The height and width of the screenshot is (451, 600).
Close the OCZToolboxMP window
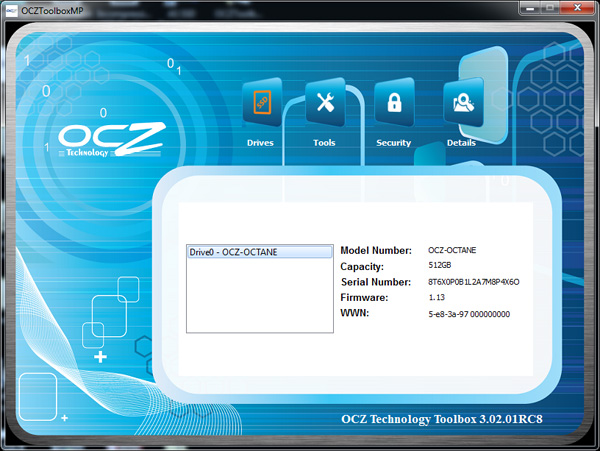click(x=578, y=8)
